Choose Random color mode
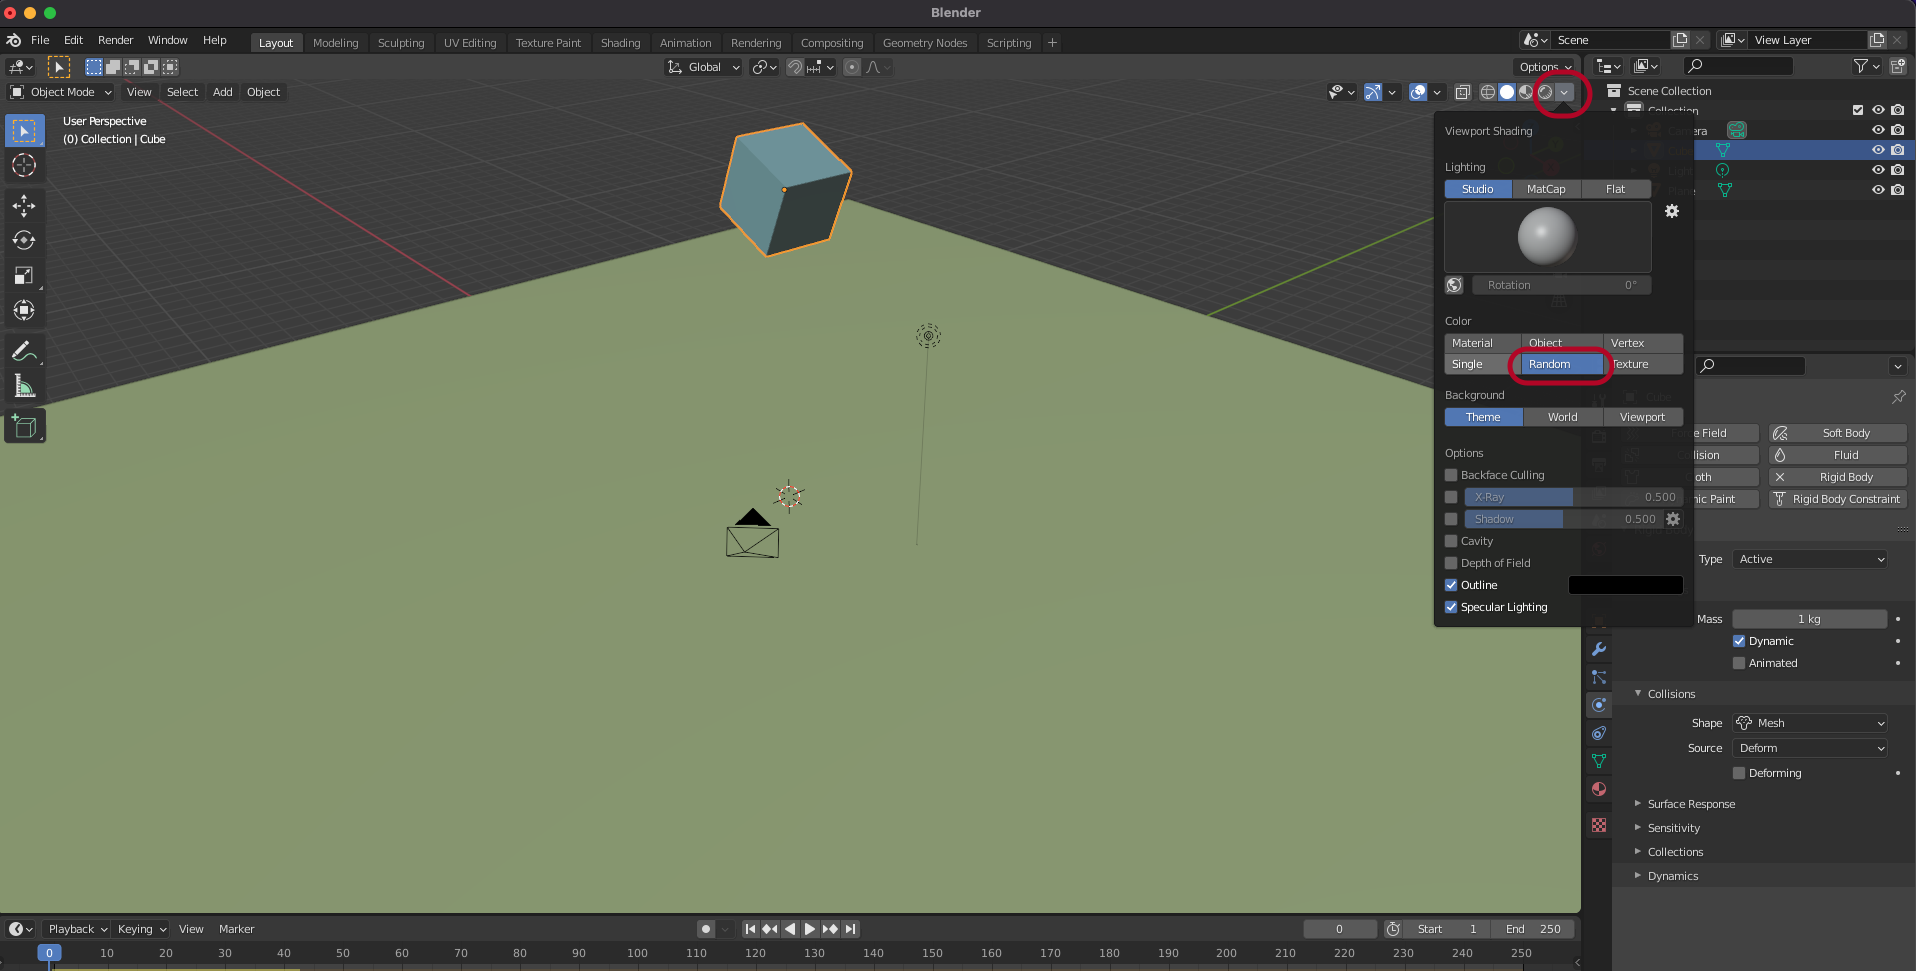Viewport: 1916px width, 971px height. [x=1562, y=364]
